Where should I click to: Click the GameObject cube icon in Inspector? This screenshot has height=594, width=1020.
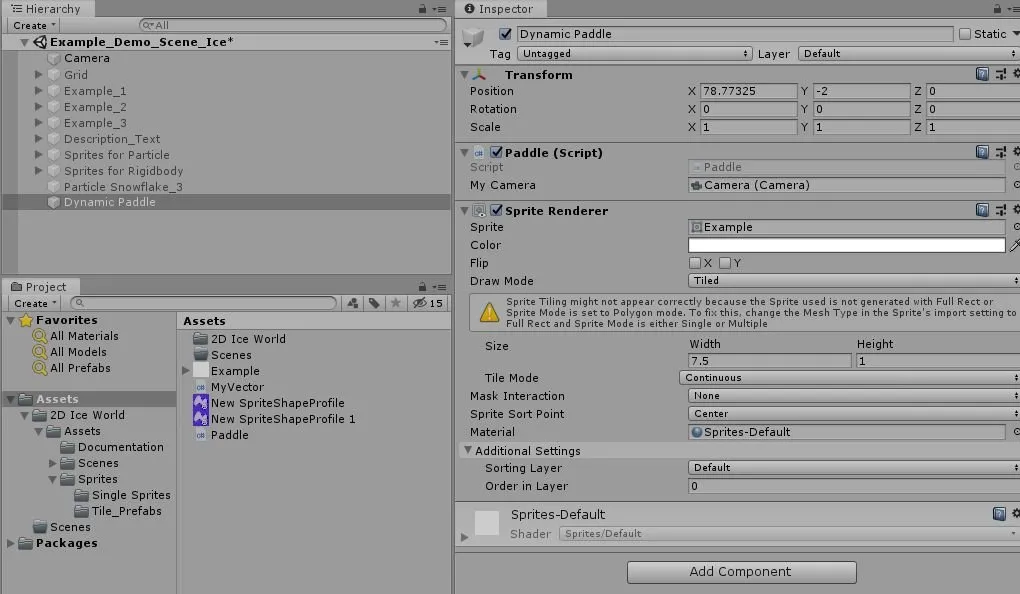click(473, 38)
